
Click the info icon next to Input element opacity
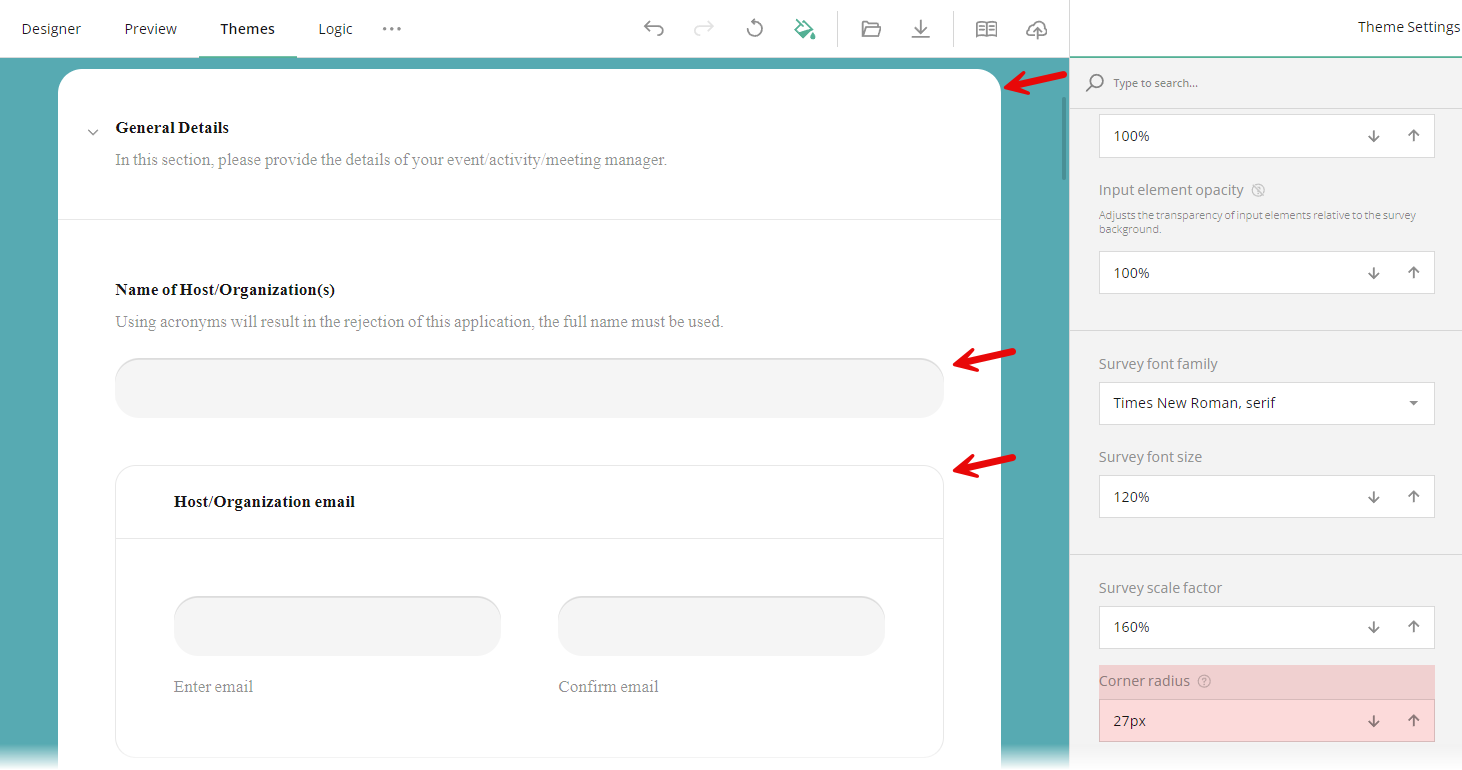pyautogui.click(x=1258, y=190)
